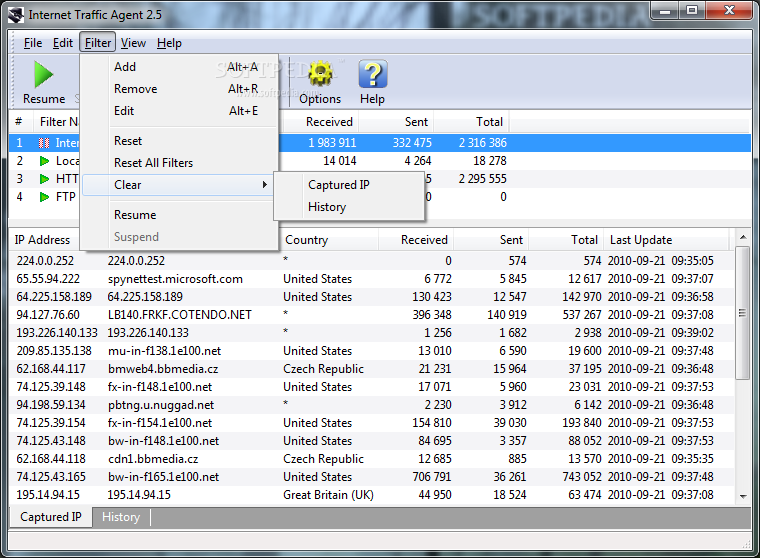Screen dimensions: 760x558
Task: Click the suspended status icon on filter row 1
Action: click(x=44, y=143)
